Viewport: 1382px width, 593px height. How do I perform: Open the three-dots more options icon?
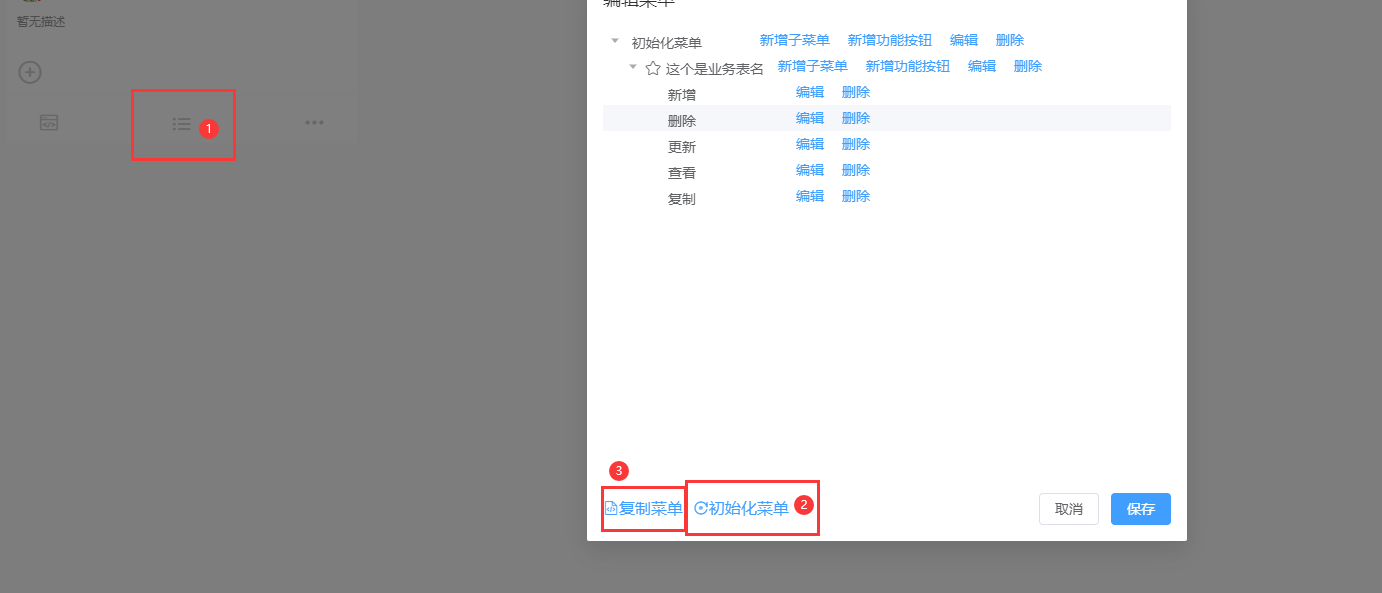314,123
